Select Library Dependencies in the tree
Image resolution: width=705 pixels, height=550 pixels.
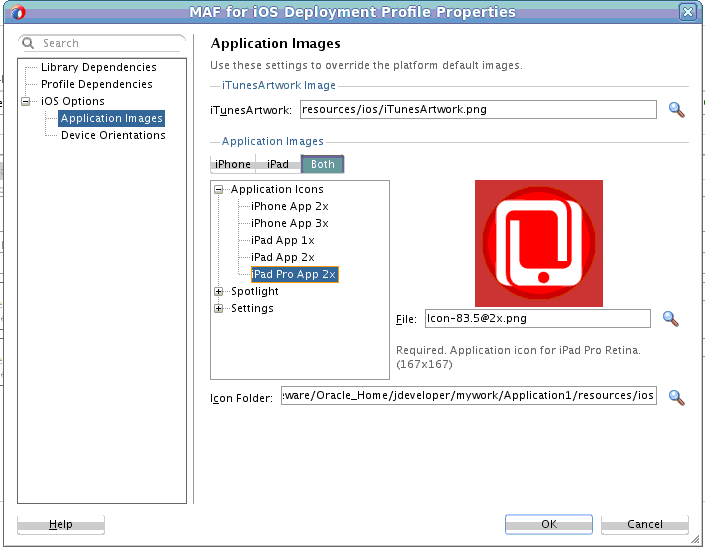click(x=98, y=67)
